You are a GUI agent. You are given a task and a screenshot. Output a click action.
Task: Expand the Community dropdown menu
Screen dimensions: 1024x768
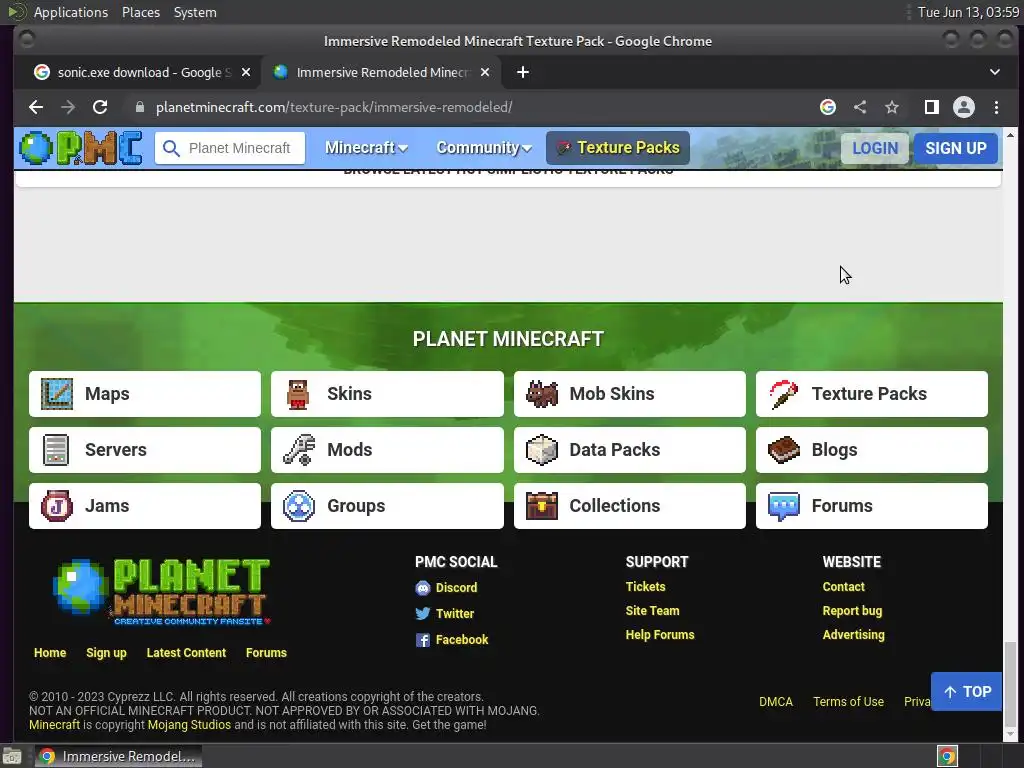point(484,148)
